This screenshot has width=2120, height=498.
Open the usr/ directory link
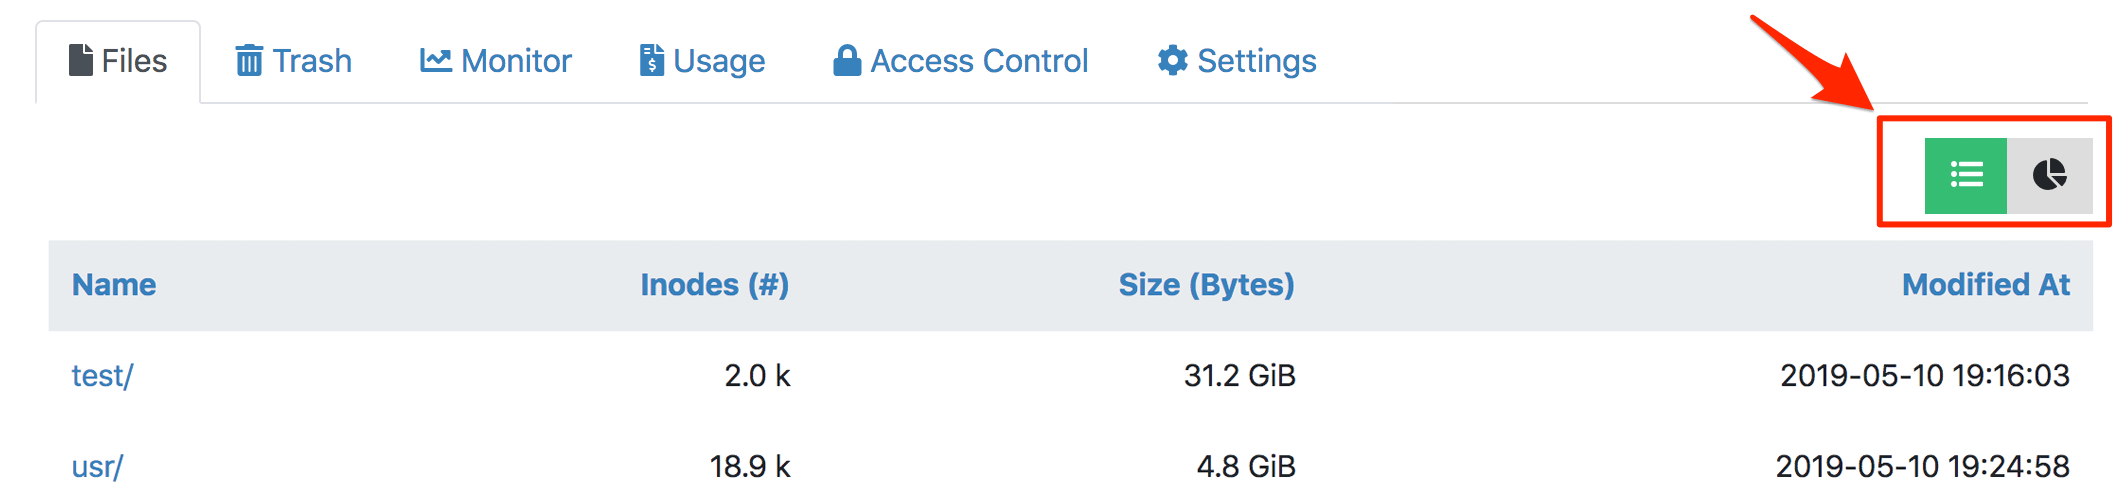pyautogui.click(x=97, y=466)
